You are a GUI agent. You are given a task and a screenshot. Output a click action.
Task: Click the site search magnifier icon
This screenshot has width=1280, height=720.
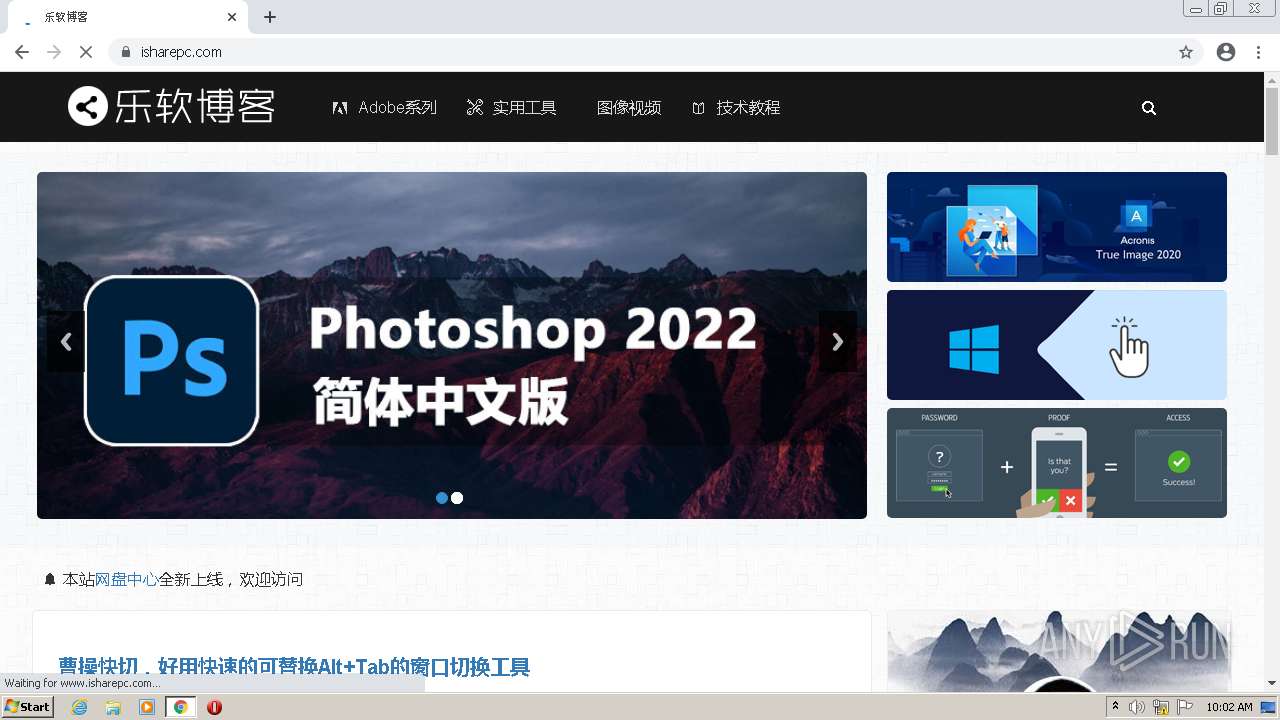[x=1149, y=108]
